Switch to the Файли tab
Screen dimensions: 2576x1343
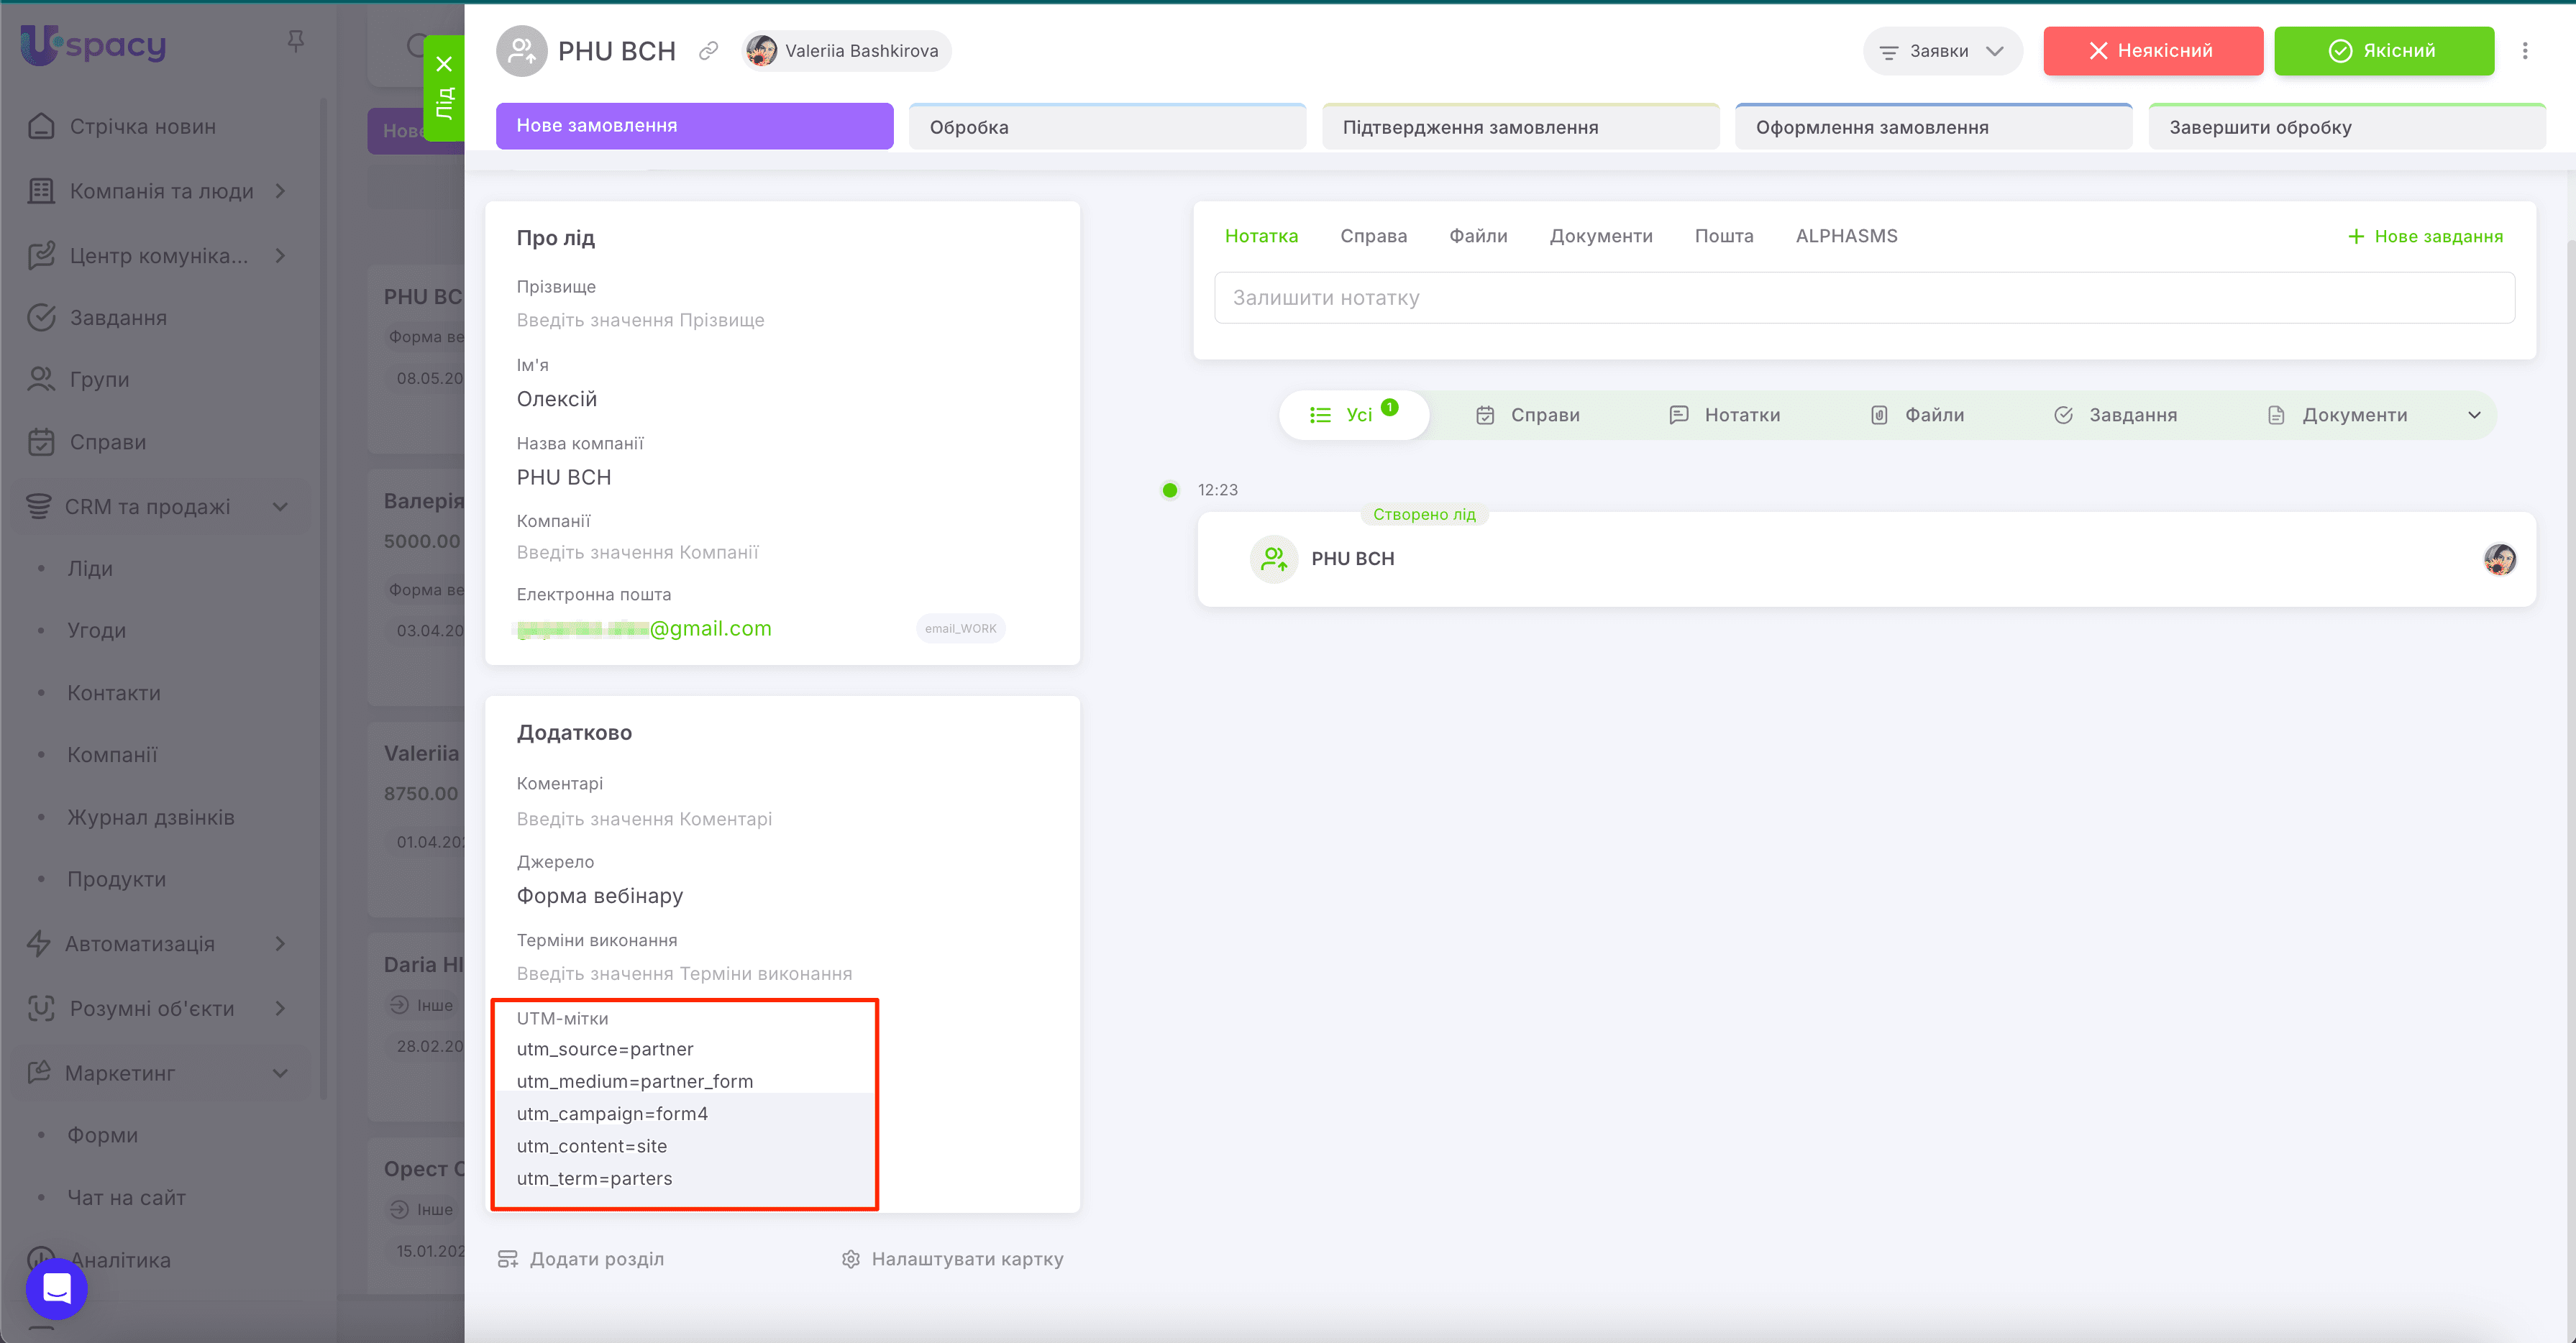(1477, 236)
